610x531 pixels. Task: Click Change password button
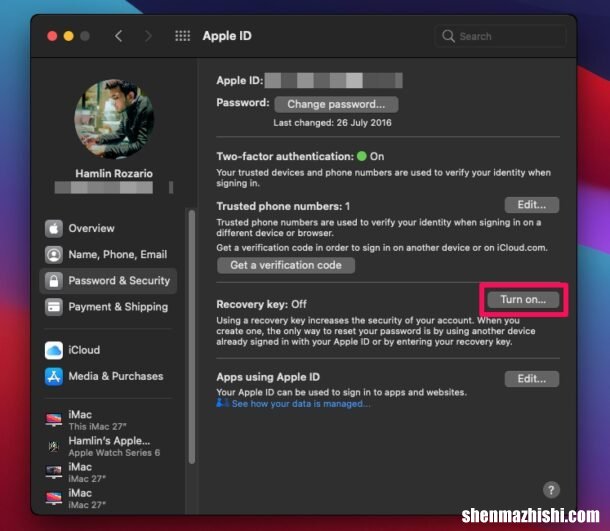tap(336, 104)
